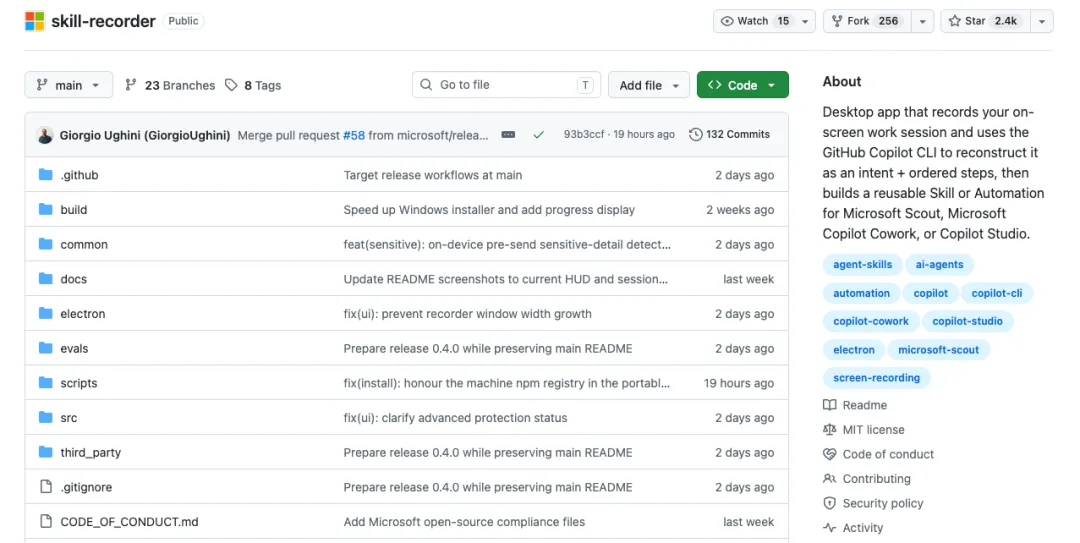Click the CODE_OF_CONDUCT.md file icon

[45, 521]
